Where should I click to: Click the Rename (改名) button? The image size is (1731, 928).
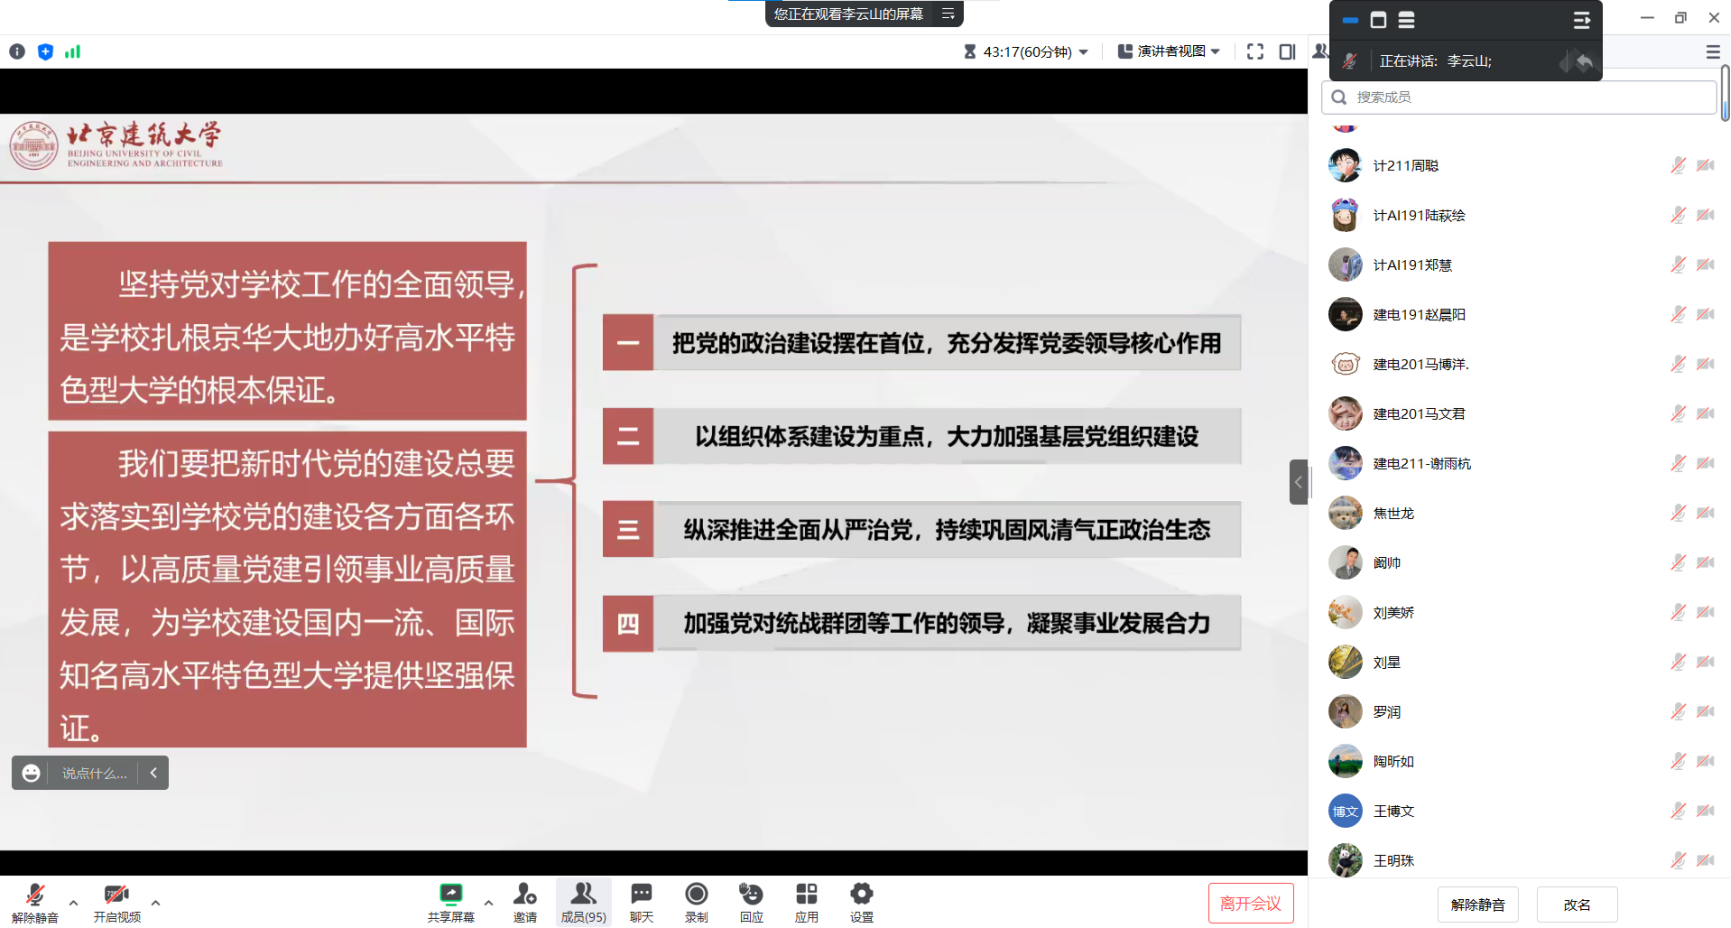(1576, 905)
